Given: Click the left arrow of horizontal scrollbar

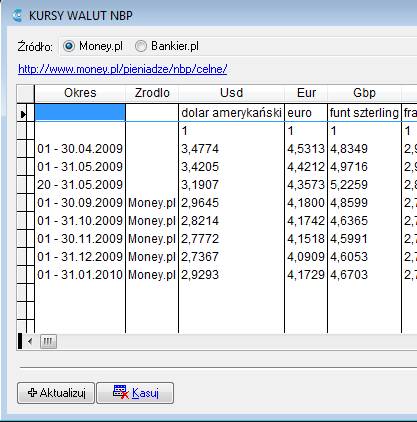Looking at the screenshot, I should click(30, 341).
